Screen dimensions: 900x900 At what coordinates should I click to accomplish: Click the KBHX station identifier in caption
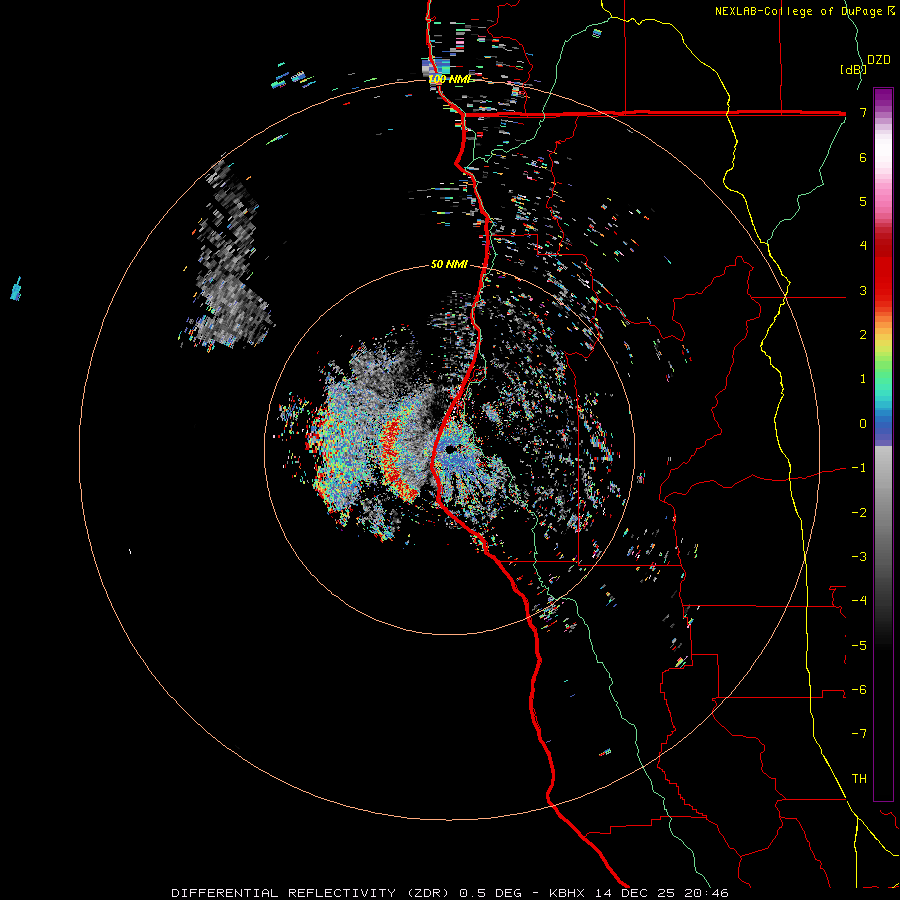pyautogui.click(x=567, y=893)
